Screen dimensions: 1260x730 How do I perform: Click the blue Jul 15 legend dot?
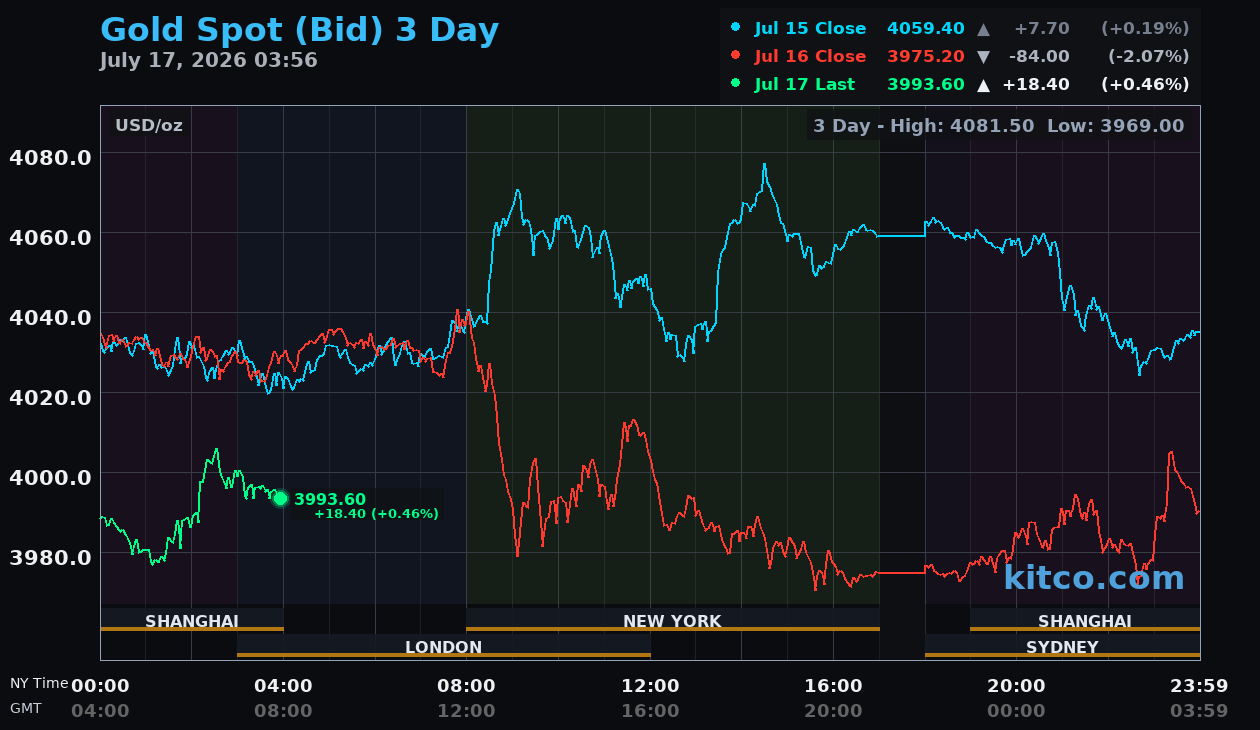pyautogui.click(x=736, y=28)
